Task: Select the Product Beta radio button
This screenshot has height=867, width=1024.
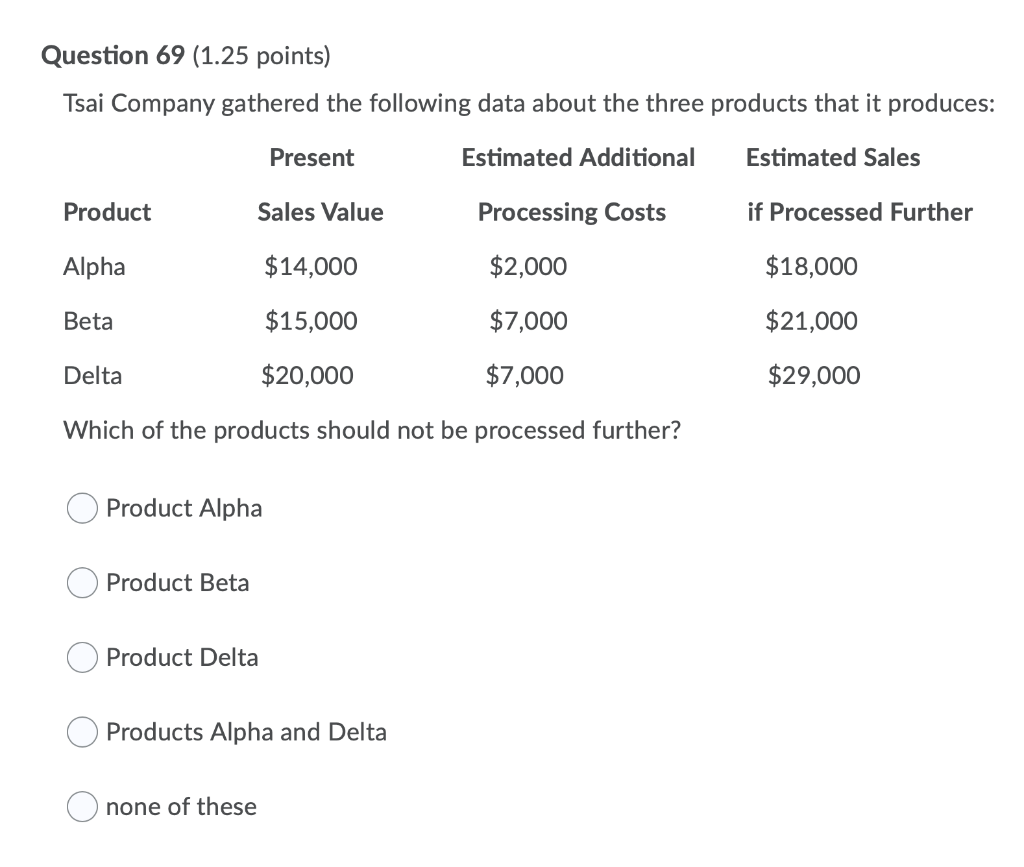Action: (82, 582)
